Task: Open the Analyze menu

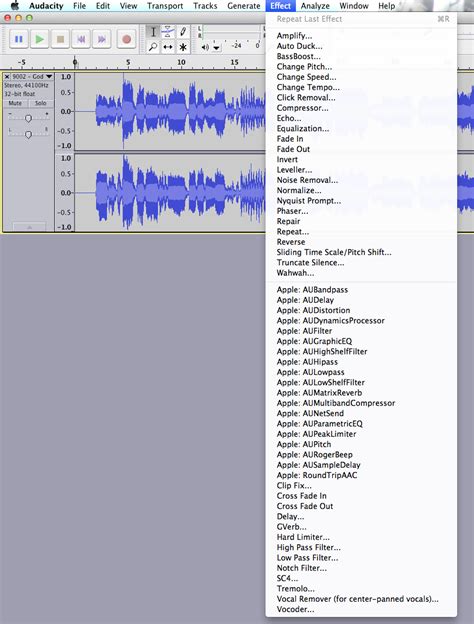Action: [315, 6]
